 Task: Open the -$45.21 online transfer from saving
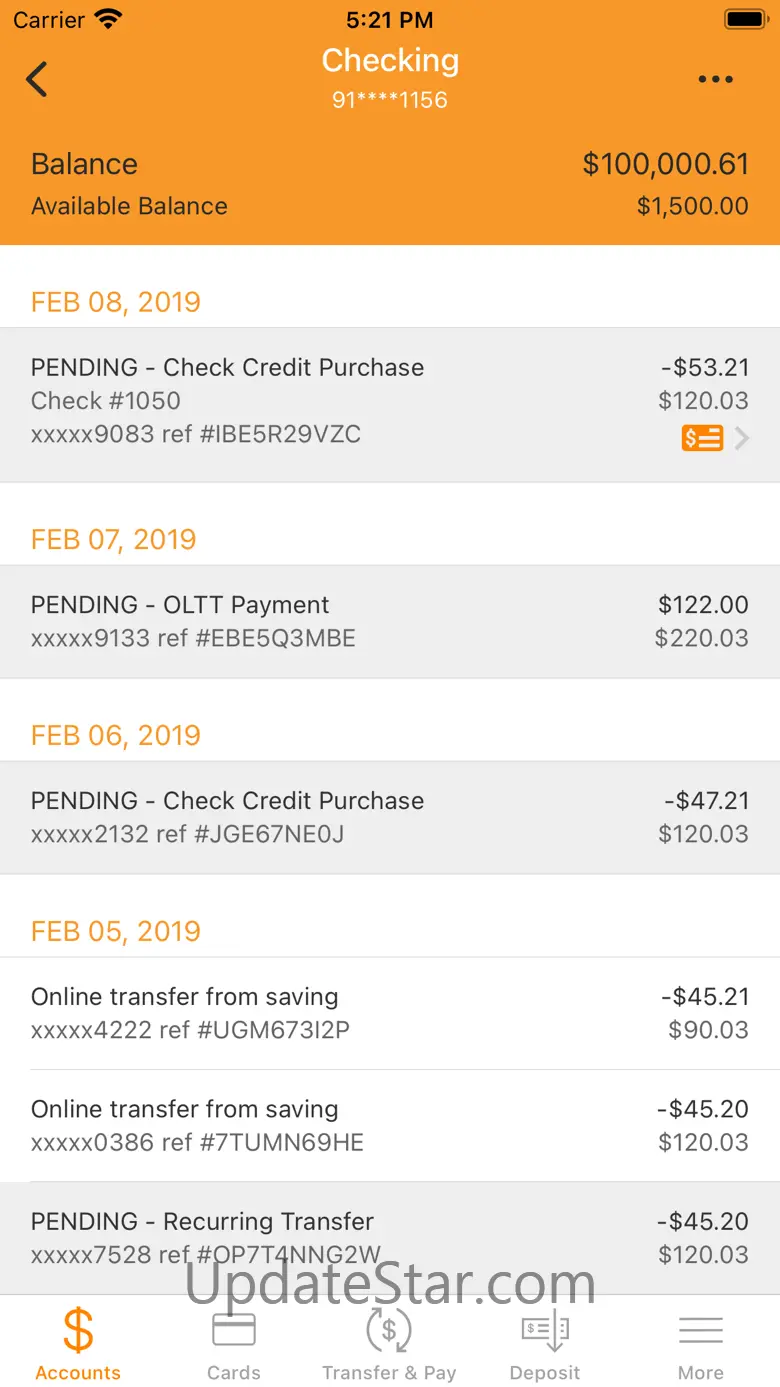coord(390,1013)
